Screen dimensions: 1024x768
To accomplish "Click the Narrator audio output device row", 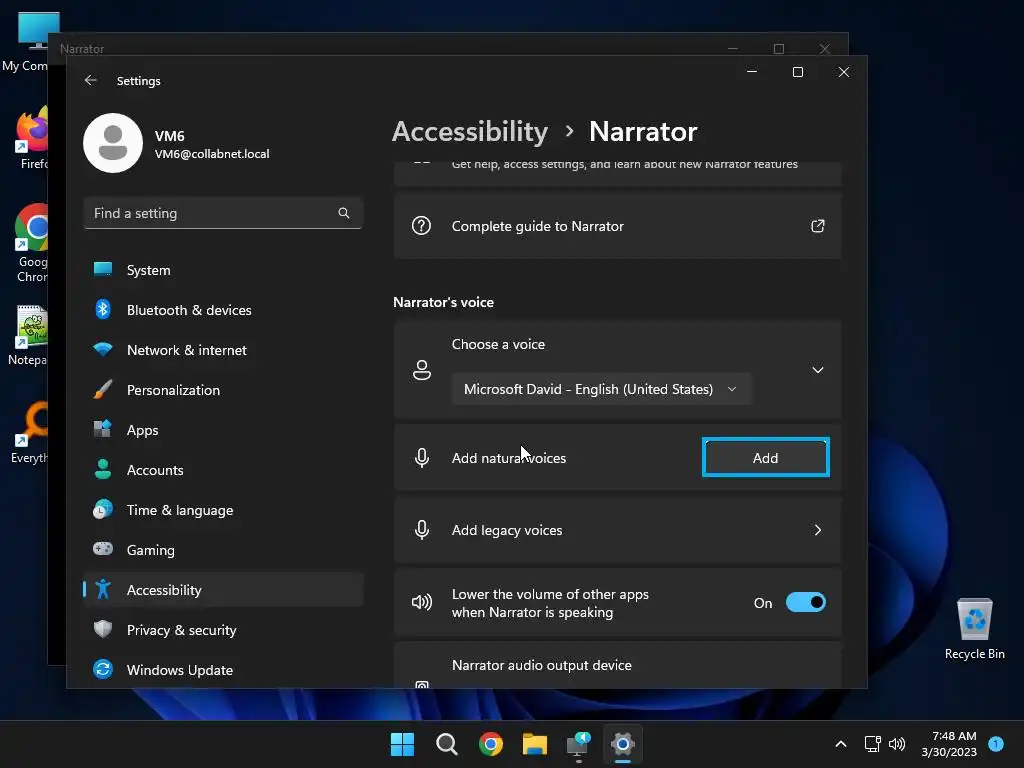I will click(617, 665).
